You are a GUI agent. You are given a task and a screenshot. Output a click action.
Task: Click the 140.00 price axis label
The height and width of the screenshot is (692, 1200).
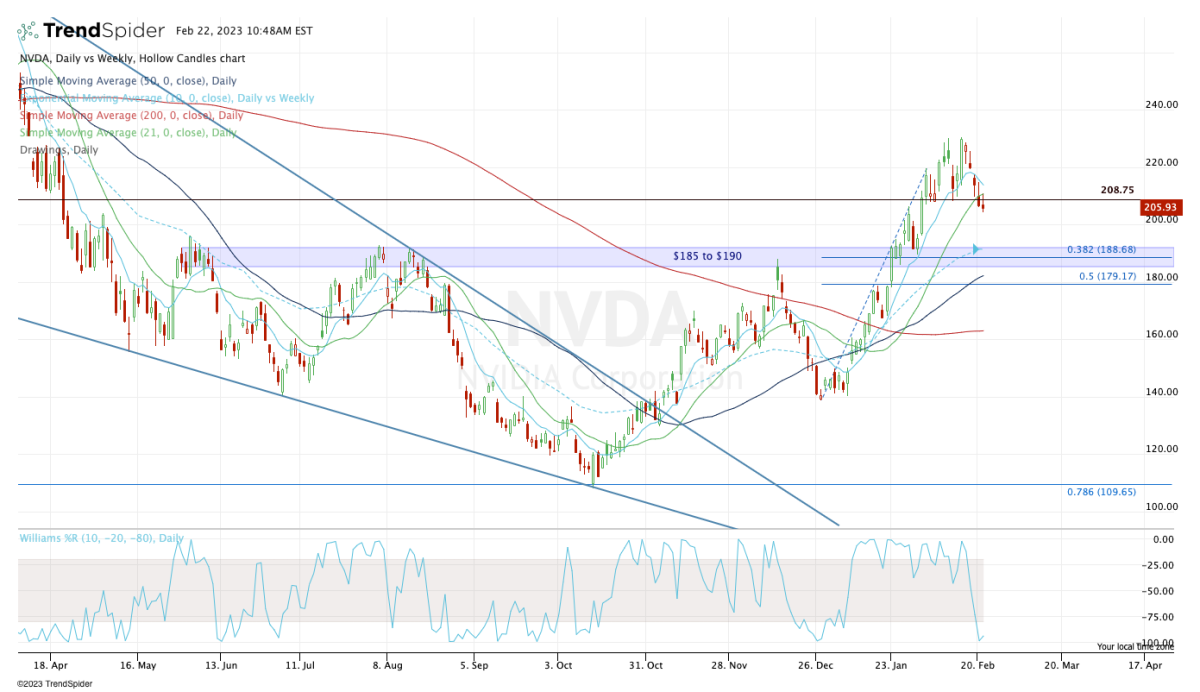1161,392
